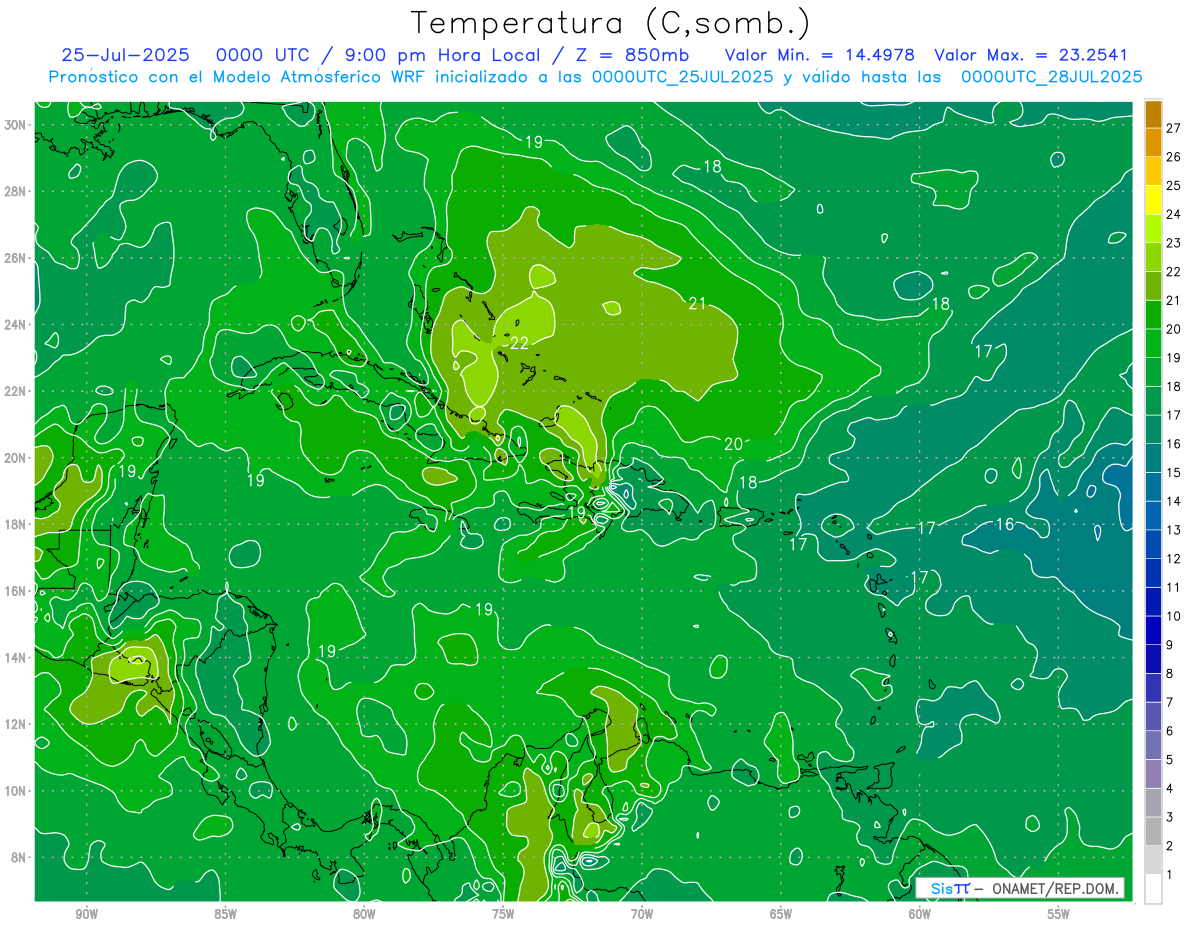1200x927 pixels.
Task: Click "Valor Min. = 14.4978" text
Action: pos(820,55)
